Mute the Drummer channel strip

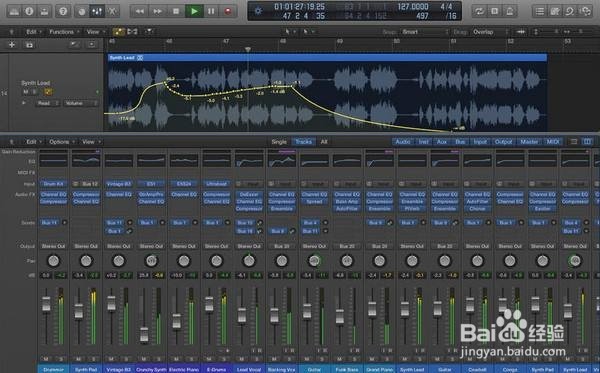point(46,359)
